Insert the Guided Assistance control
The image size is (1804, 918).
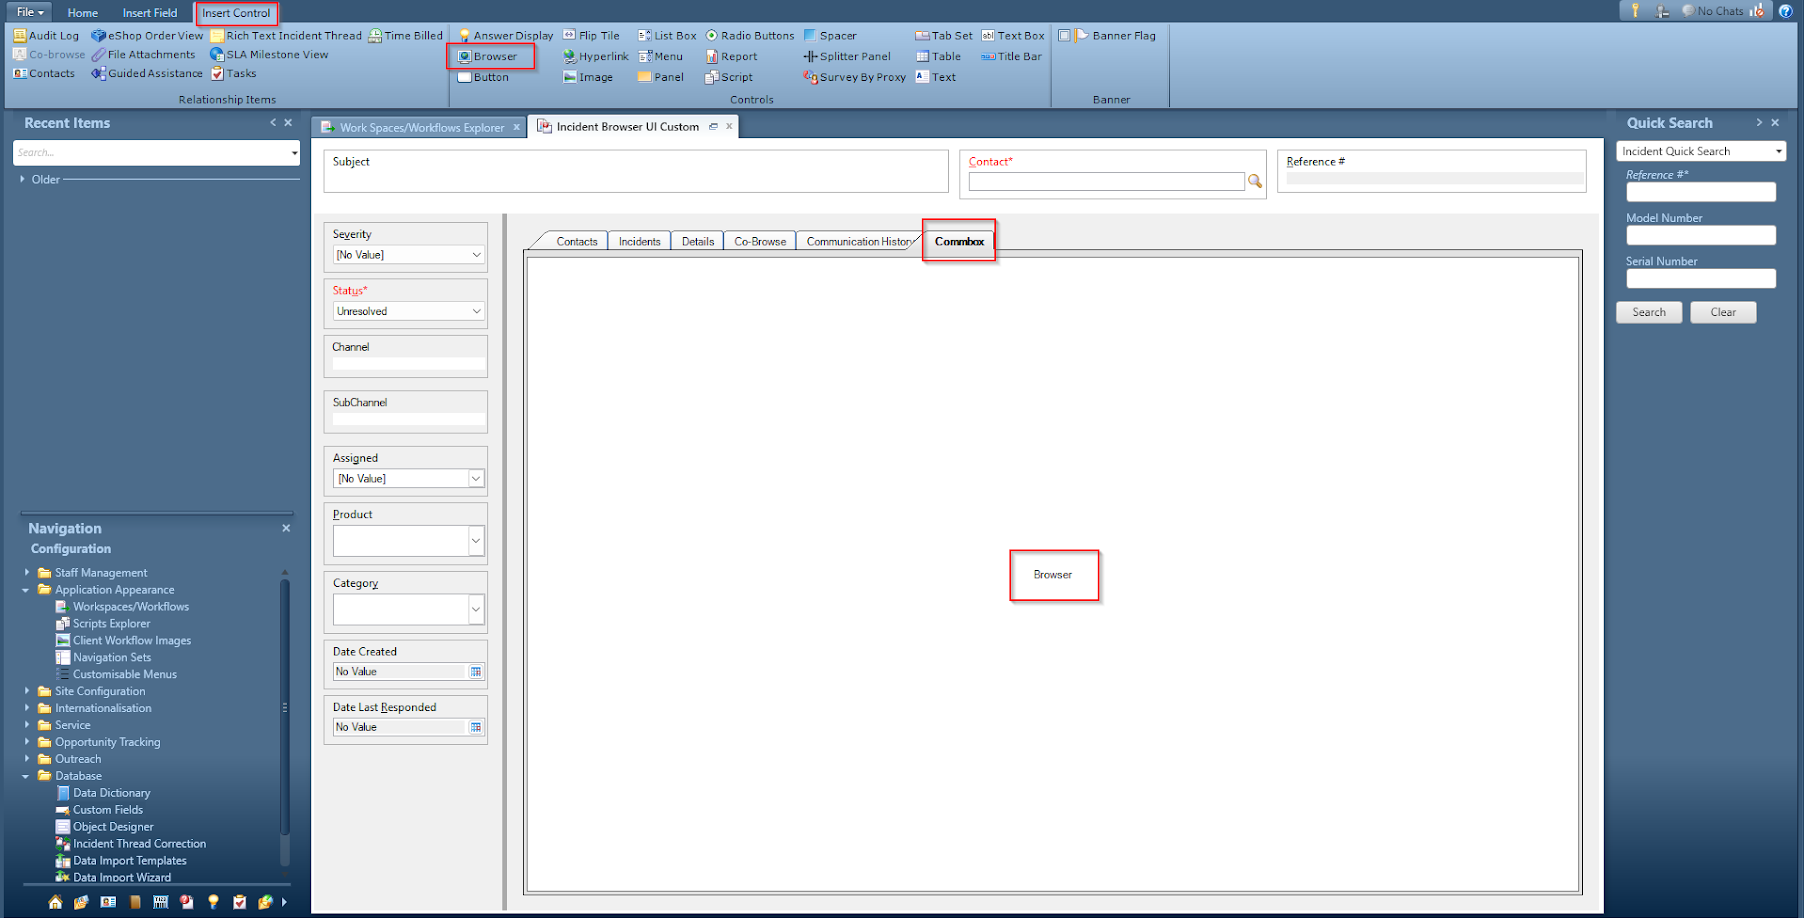tap(147, 73)
